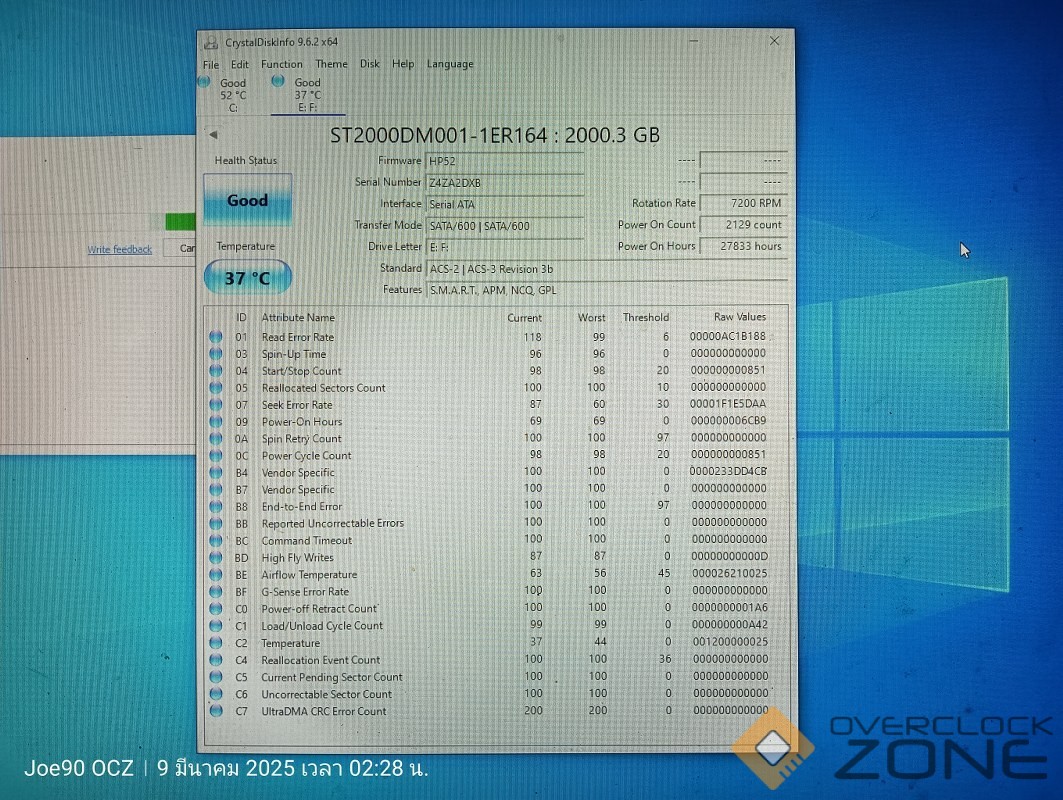Click the status icon for Current Pending Sector Count
Image resolution: width=1063 pixels, height=800 pixels.
click(x=216, y=677)
